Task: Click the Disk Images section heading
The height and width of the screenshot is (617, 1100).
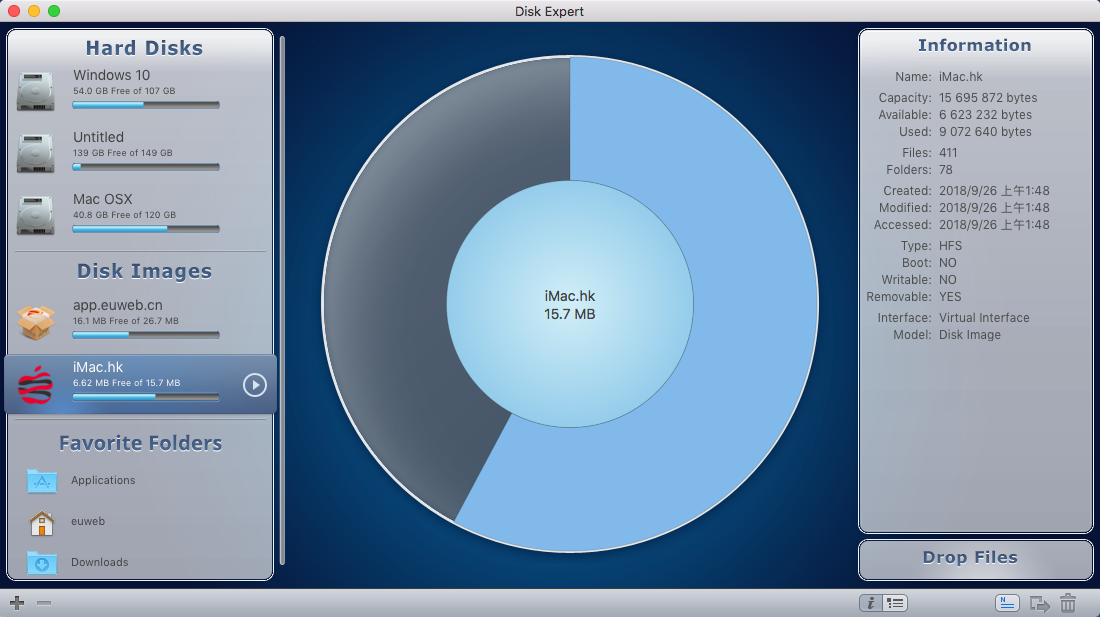Action: coord(144,271)
